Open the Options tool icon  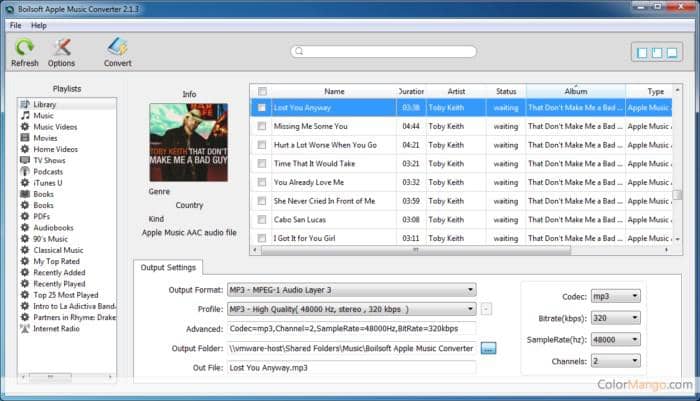(61, 47)
